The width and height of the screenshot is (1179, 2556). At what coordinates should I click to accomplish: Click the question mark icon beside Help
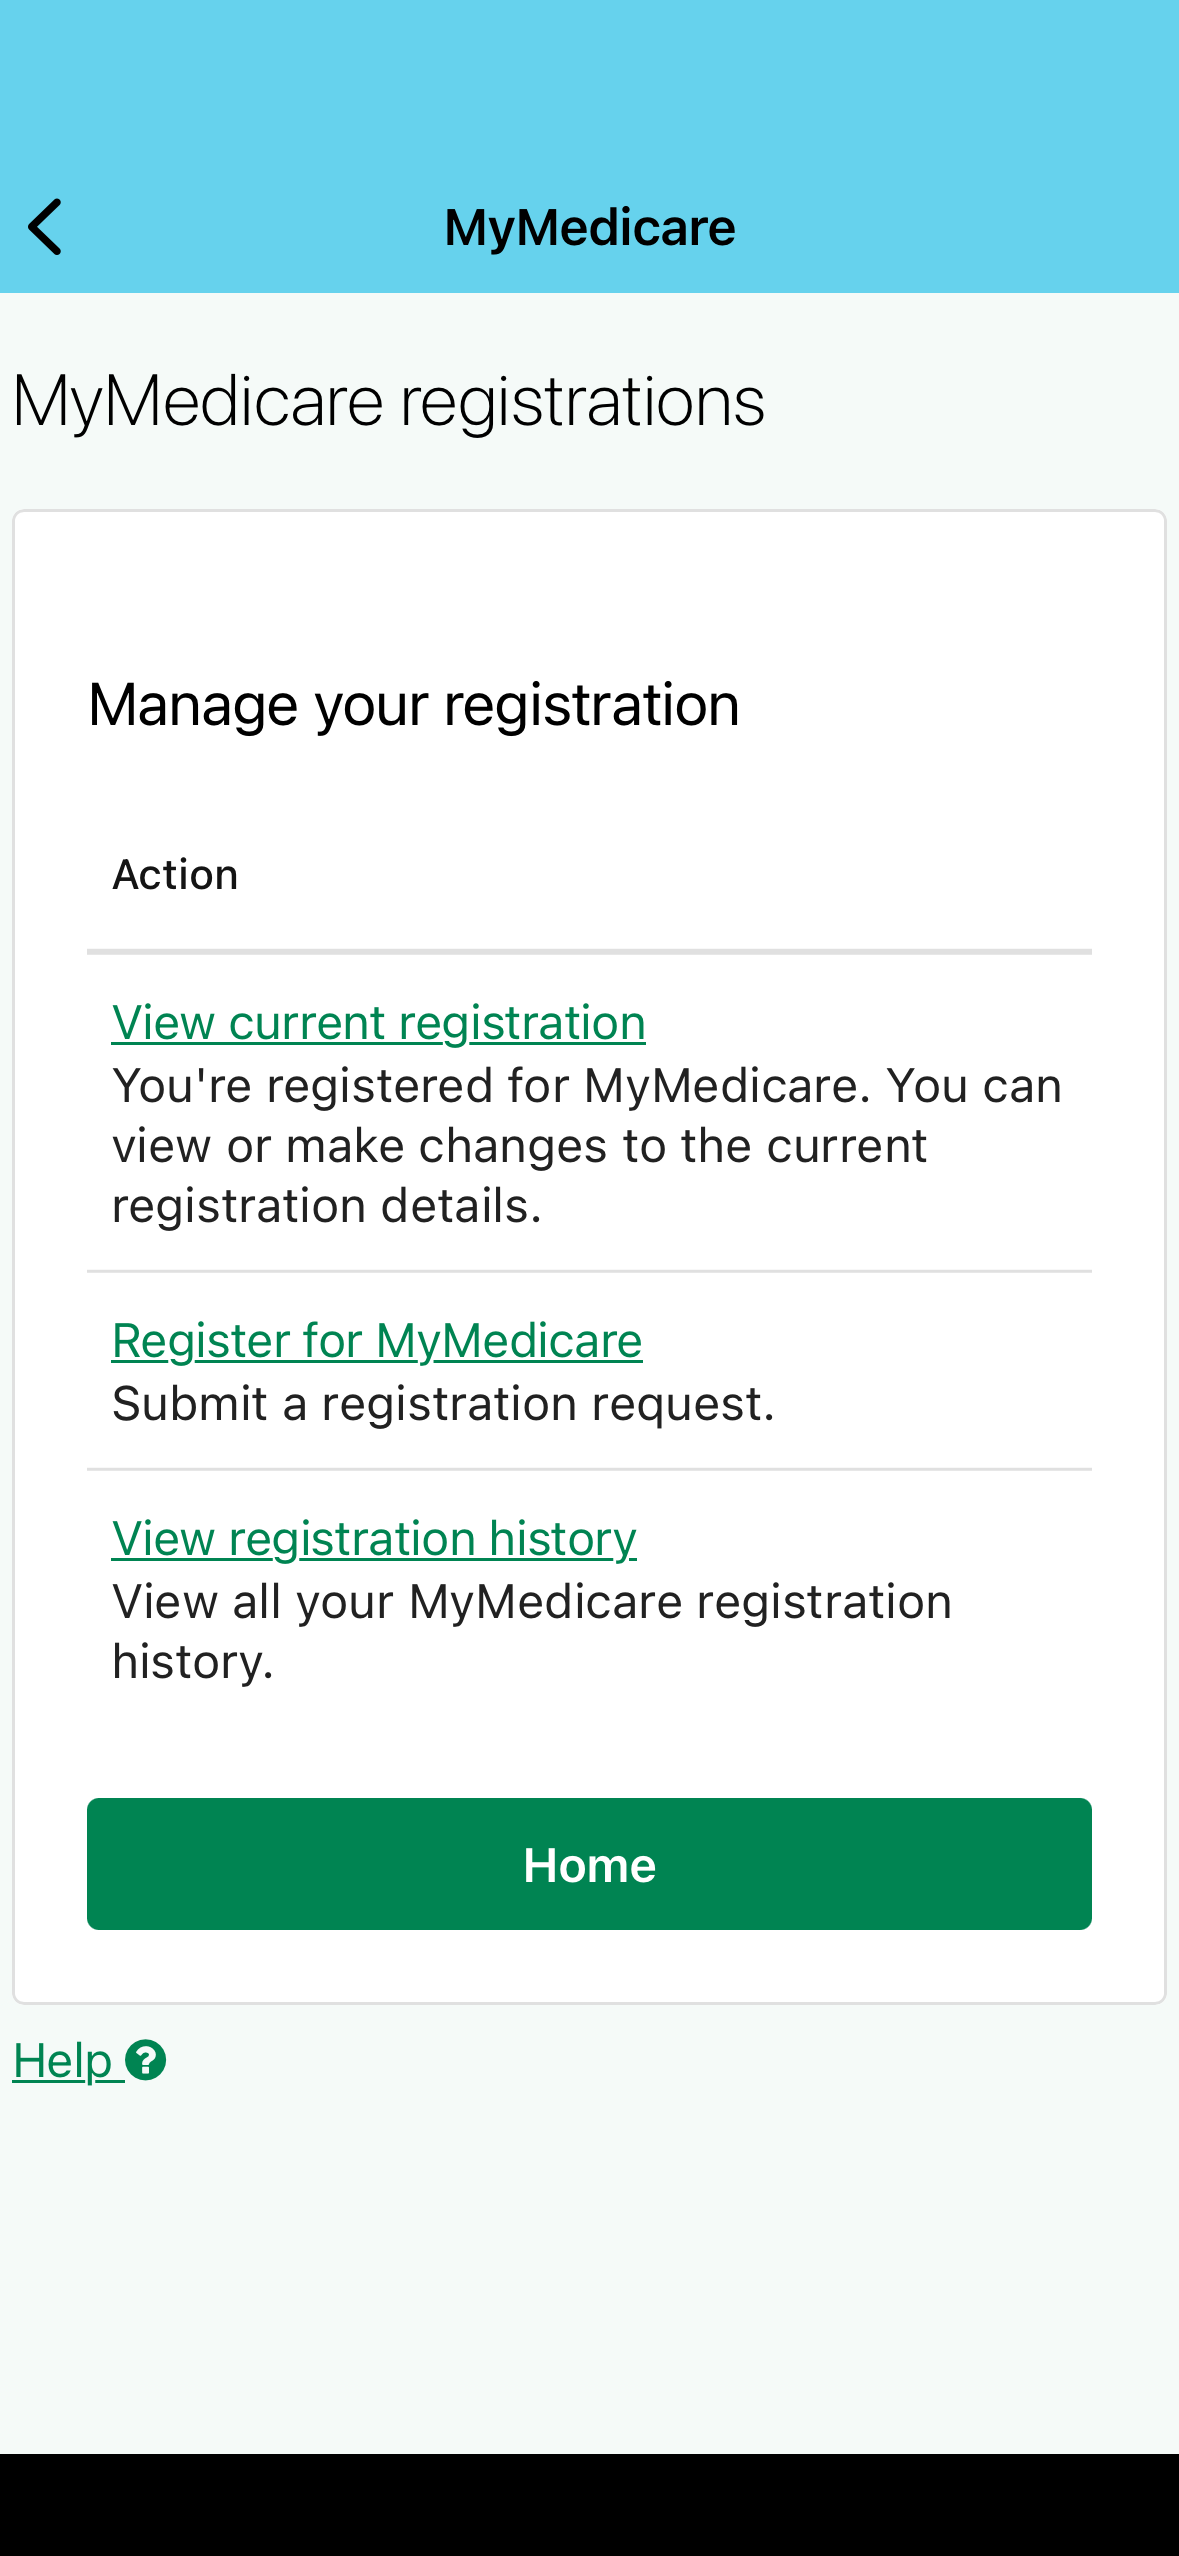pyautogui.click(x=146, y=2061)
